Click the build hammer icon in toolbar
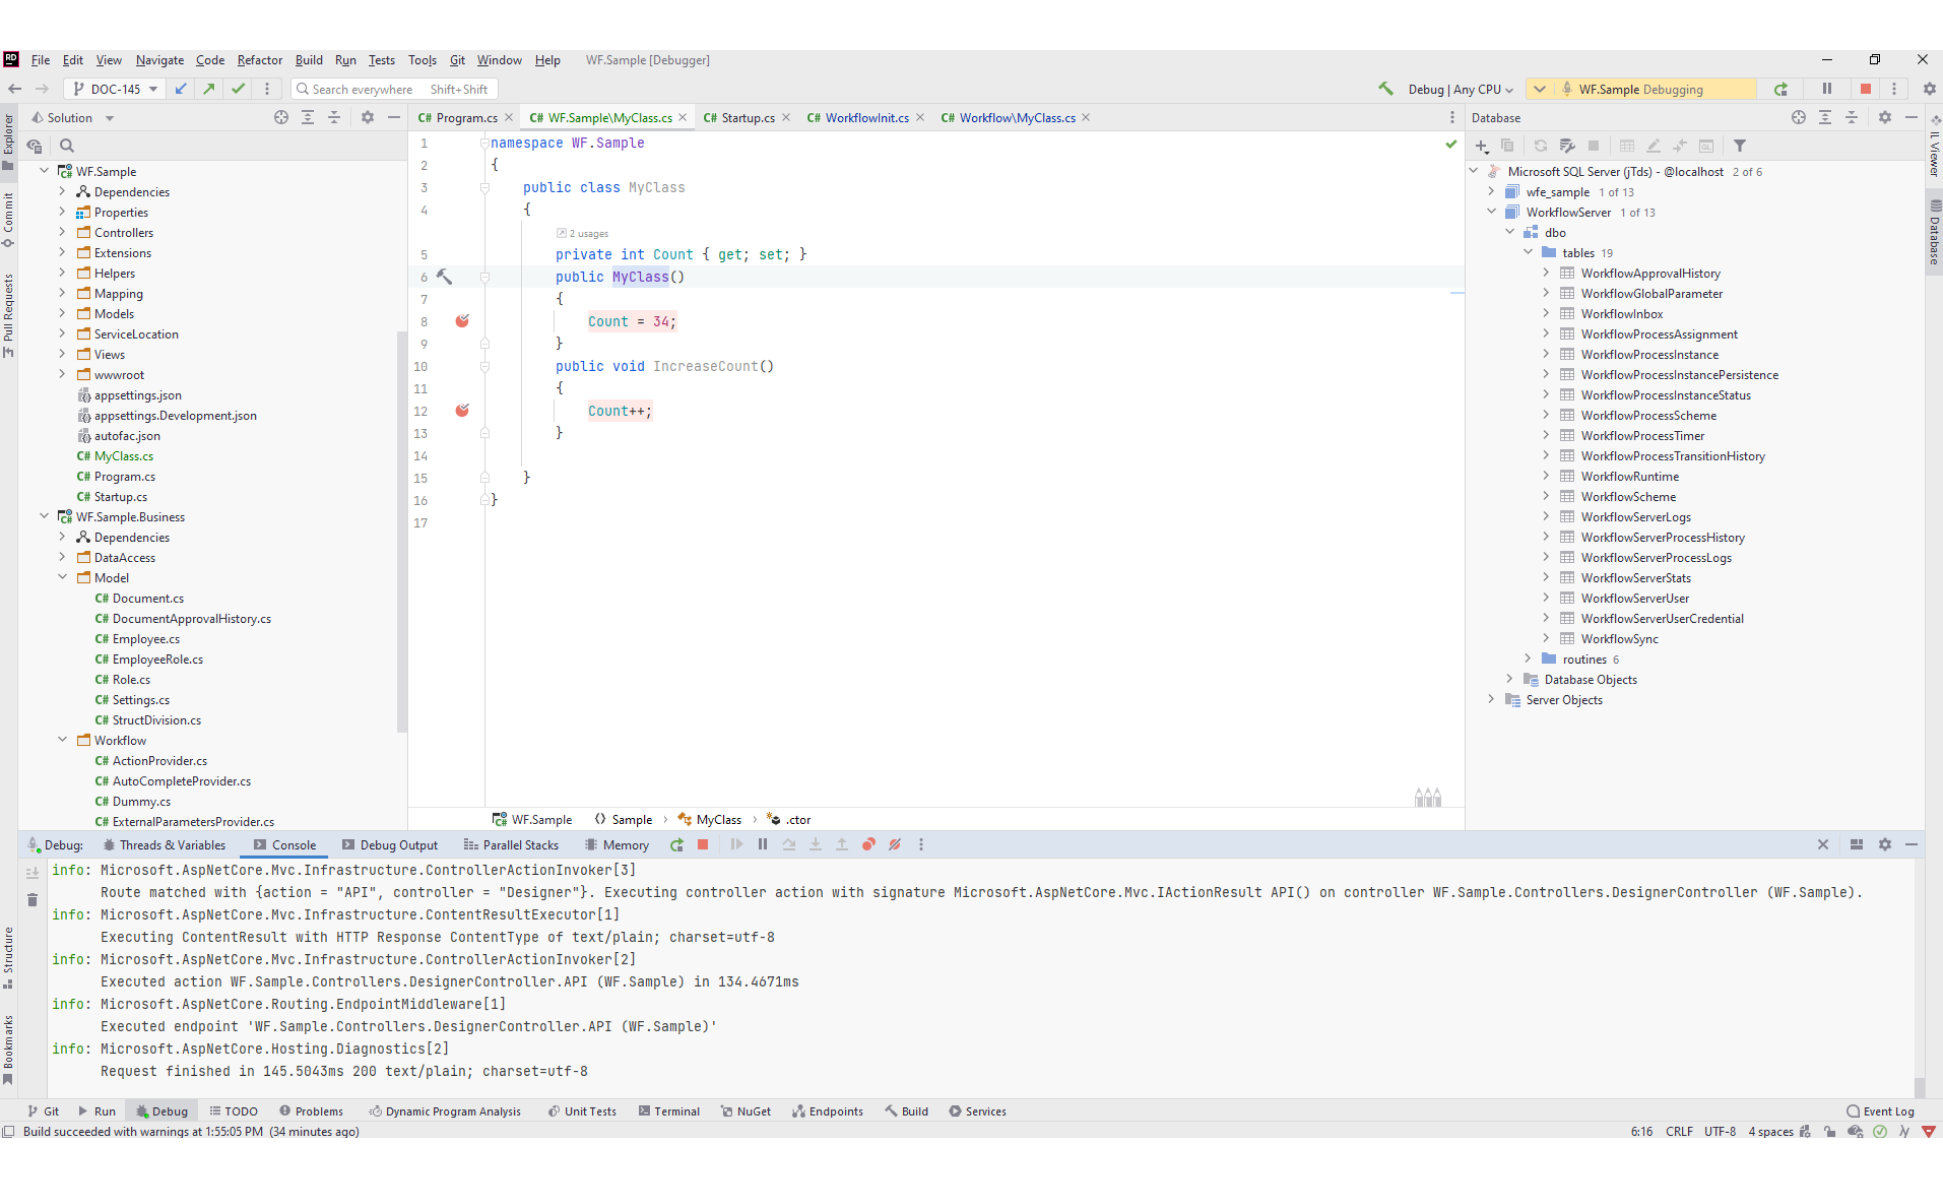The height and width of the screenshot is (1188, 1943). tap(1385, 89)
